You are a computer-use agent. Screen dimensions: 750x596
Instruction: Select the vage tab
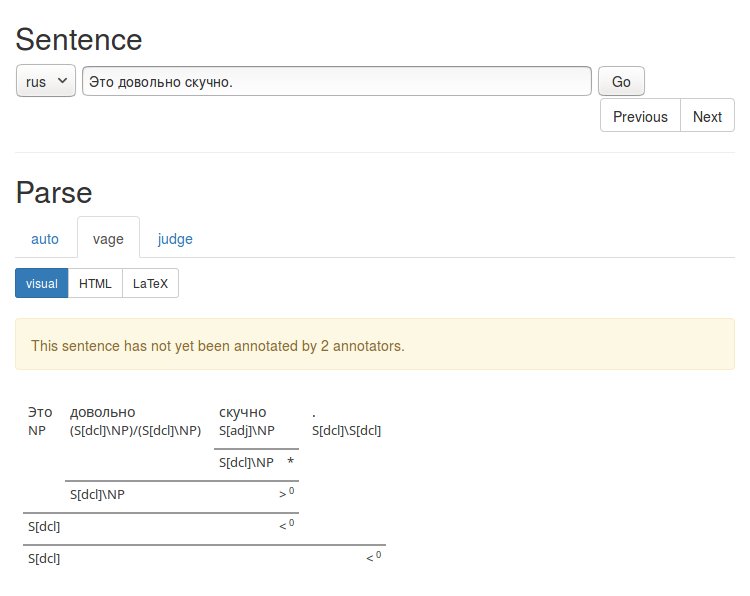point(108,239)
